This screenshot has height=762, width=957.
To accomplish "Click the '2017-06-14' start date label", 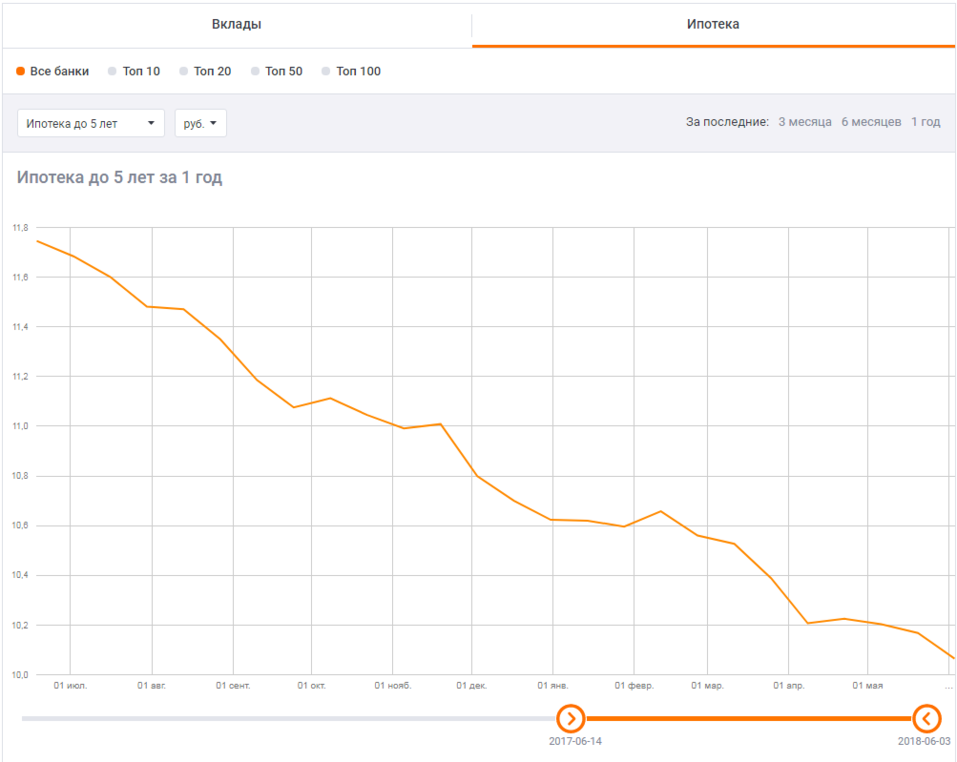I will coord(575,742).
